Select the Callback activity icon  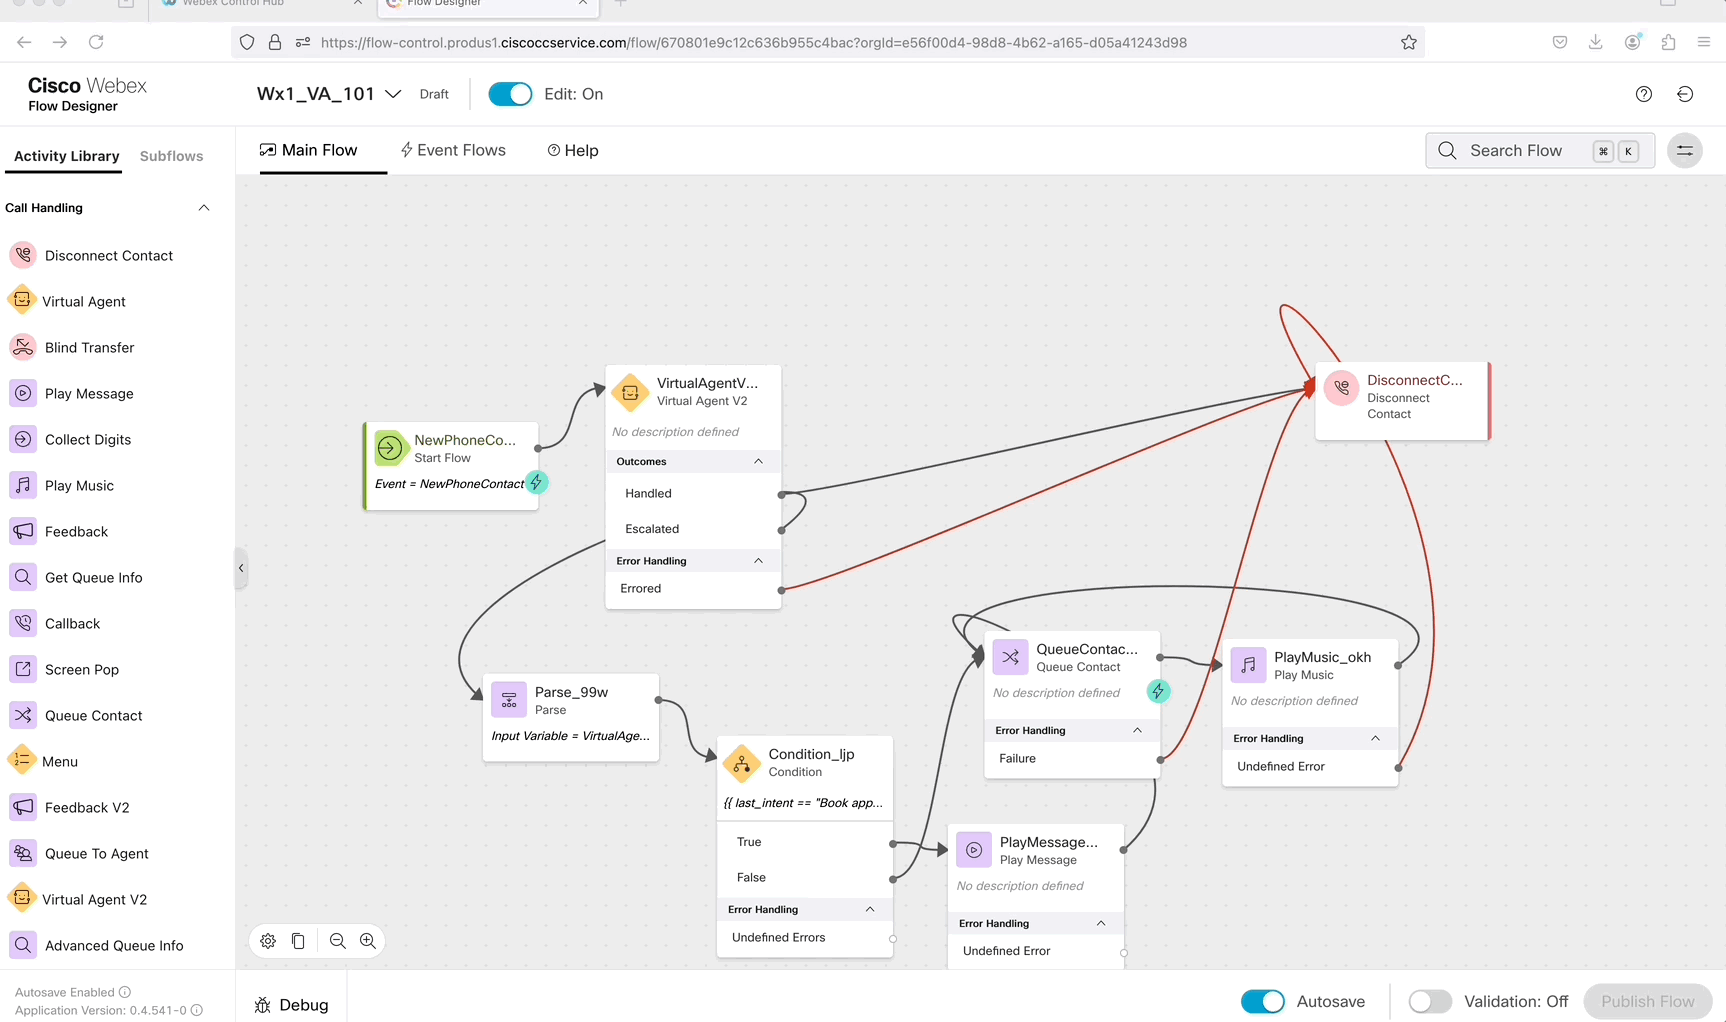[x=23, y=623]
